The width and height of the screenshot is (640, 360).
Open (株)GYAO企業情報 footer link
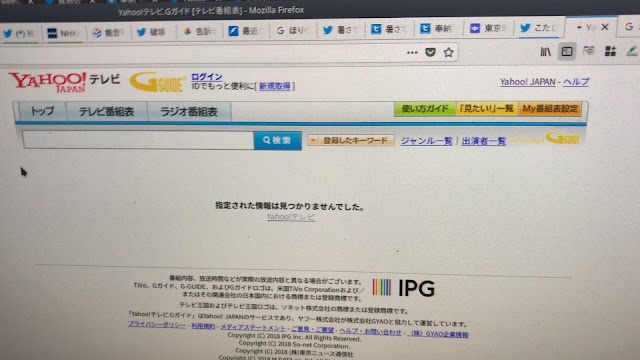(439, 334)
